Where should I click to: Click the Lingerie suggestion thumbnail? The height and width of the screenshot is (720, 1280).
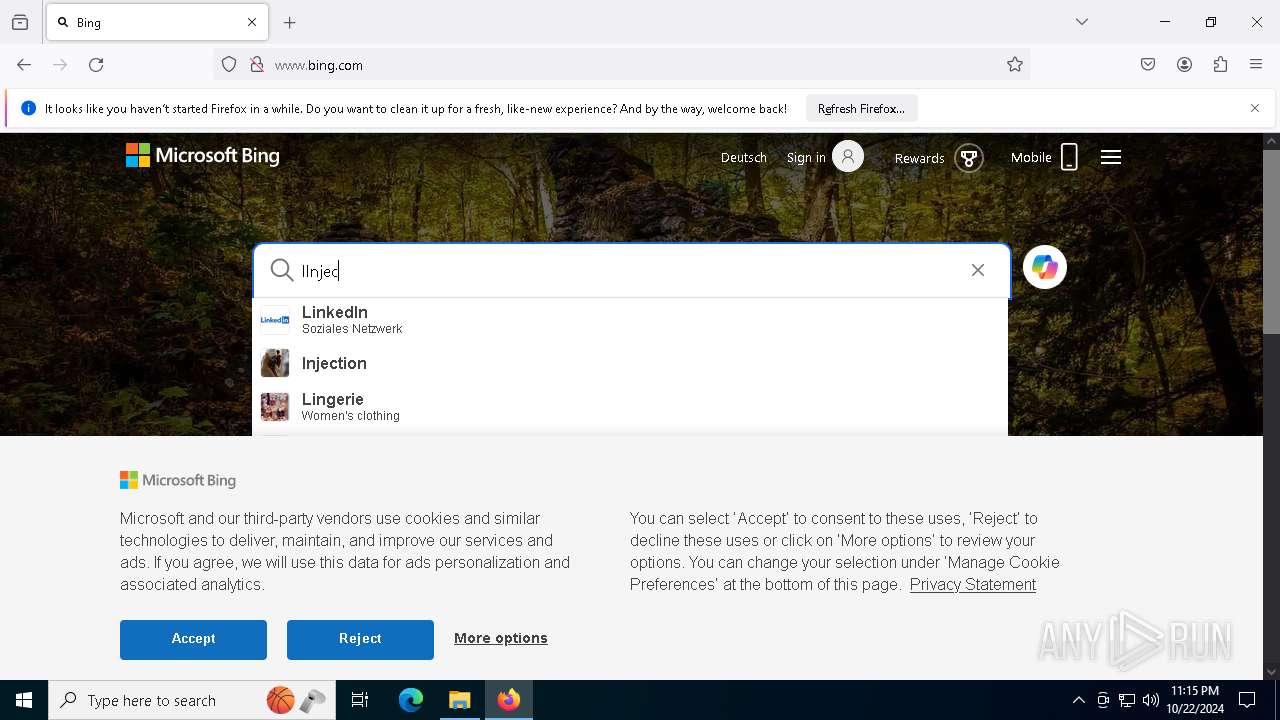(275, 407)
